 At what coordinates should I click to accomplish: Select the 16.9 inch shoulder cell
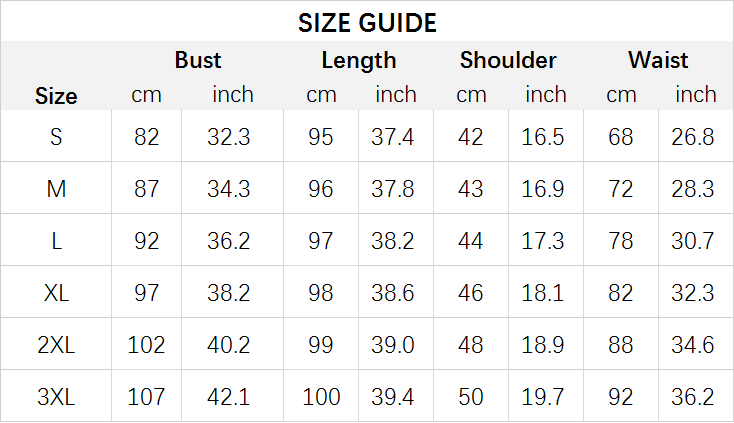click(543, 189)
